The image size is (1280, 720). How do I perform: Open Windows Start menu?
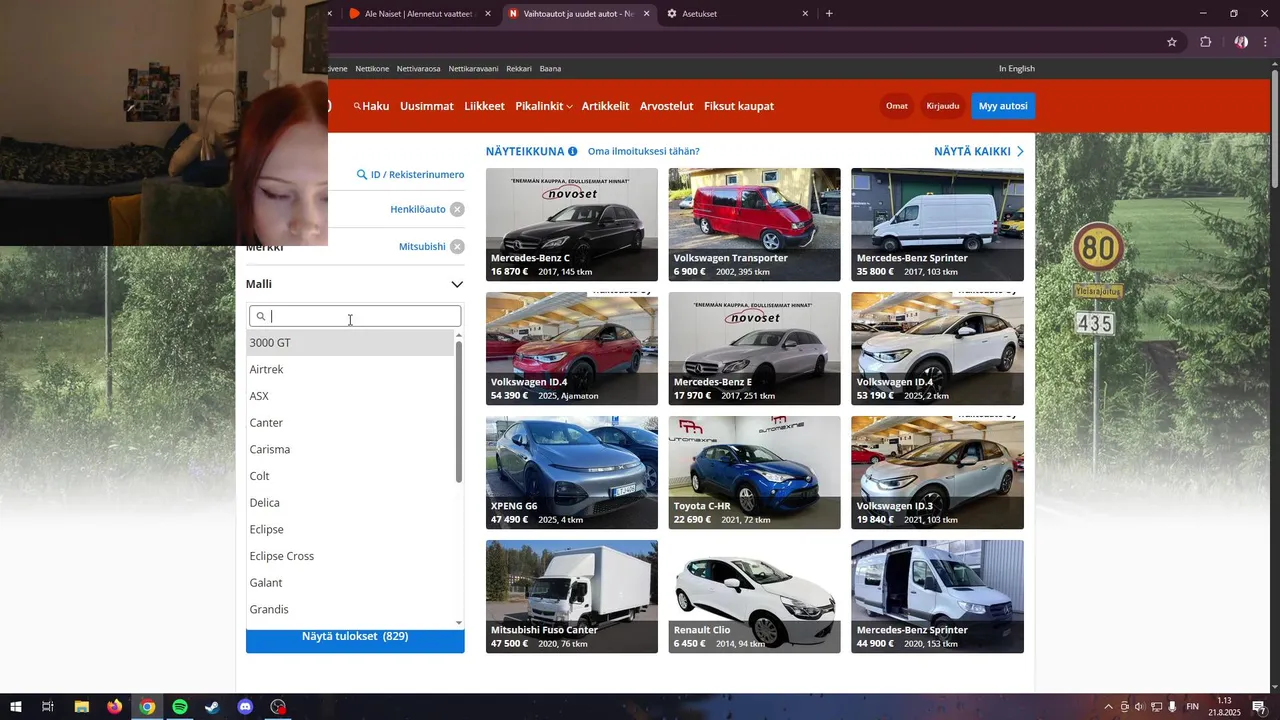point(16,707)
